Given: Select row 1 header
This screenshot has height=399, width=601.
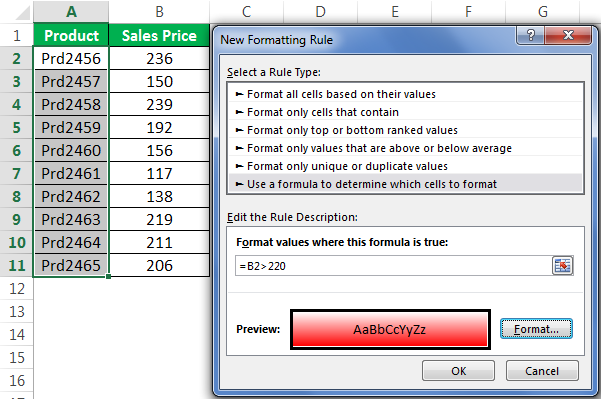Looking at the screenshot, I should [16, 35].
